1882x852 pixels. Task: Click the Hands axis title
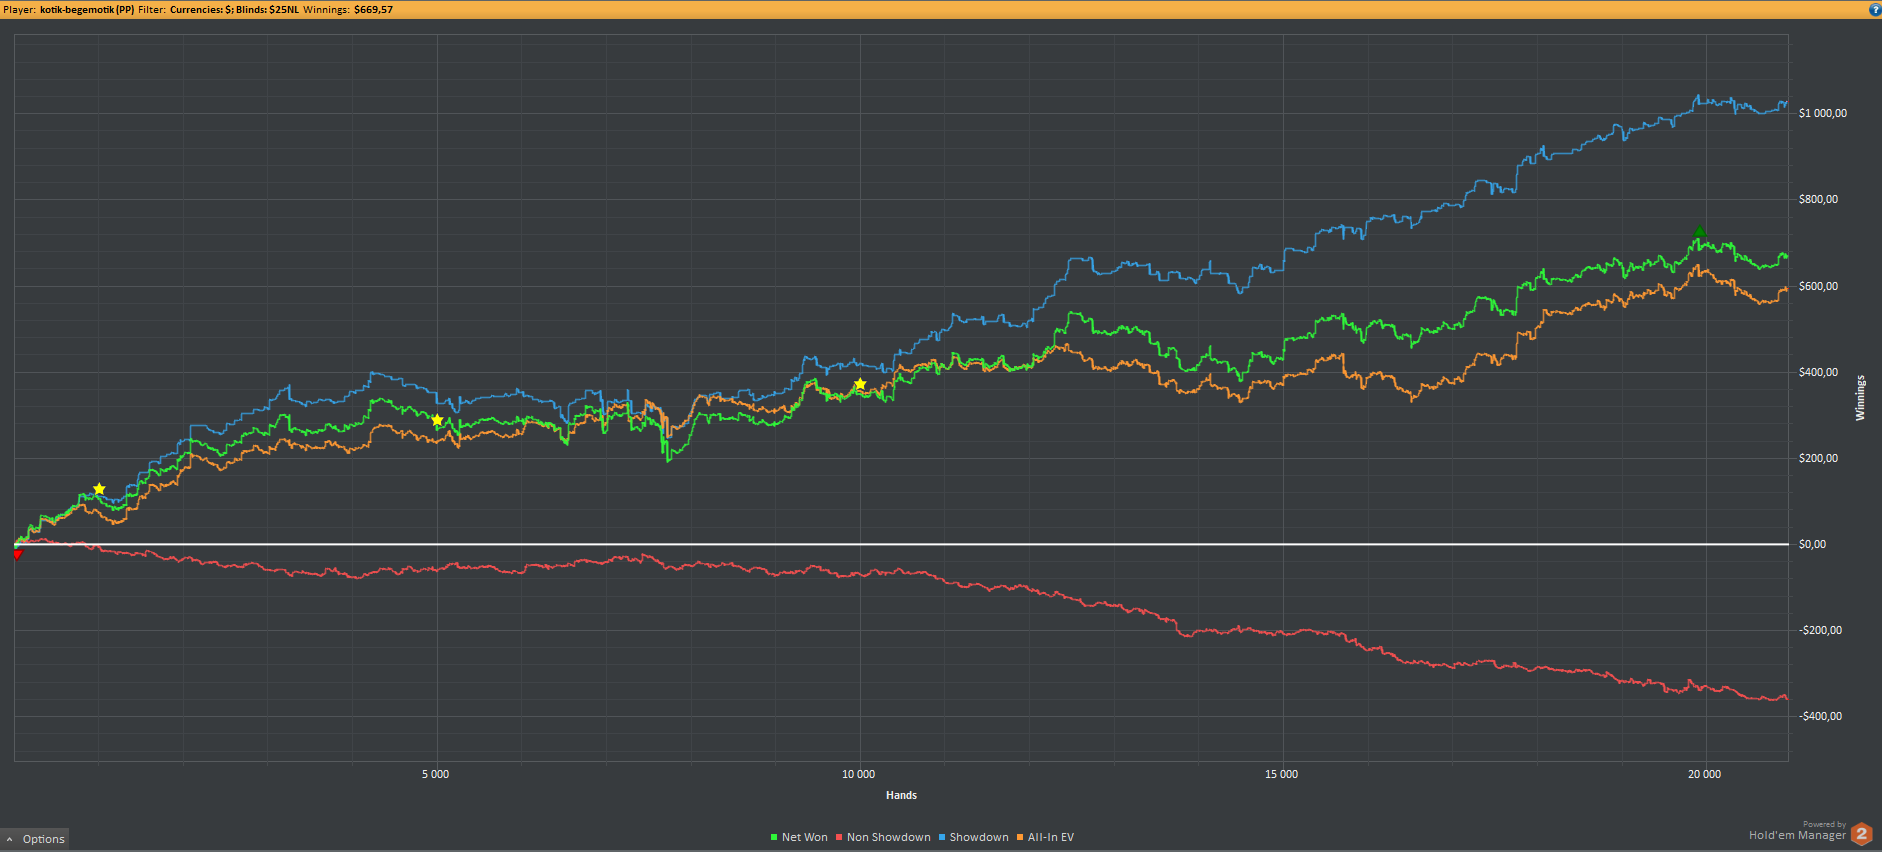901,795
